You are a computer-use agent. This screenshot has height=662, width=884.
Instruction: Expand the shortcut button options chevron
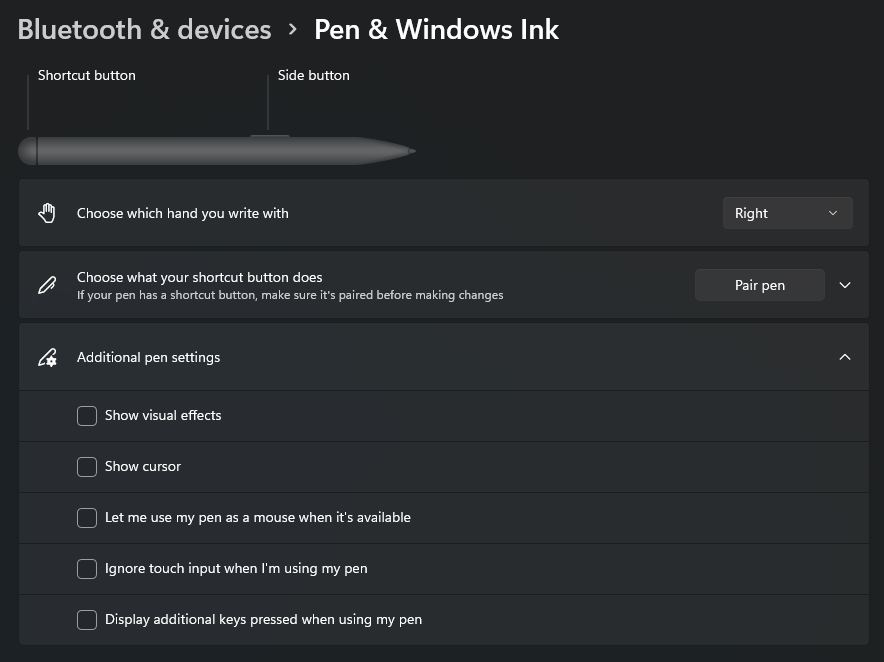(845, 285)
